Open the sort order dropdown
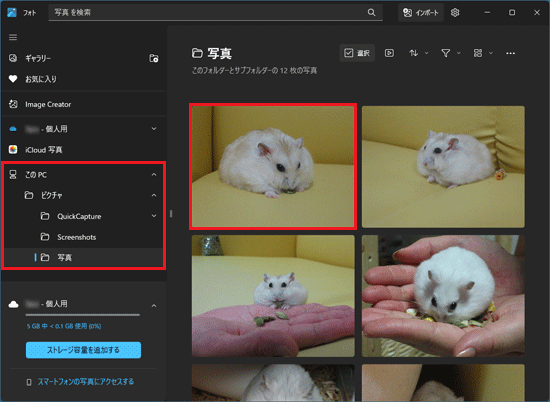This screenshot has height=402, width=550. (x=419, y=53)
